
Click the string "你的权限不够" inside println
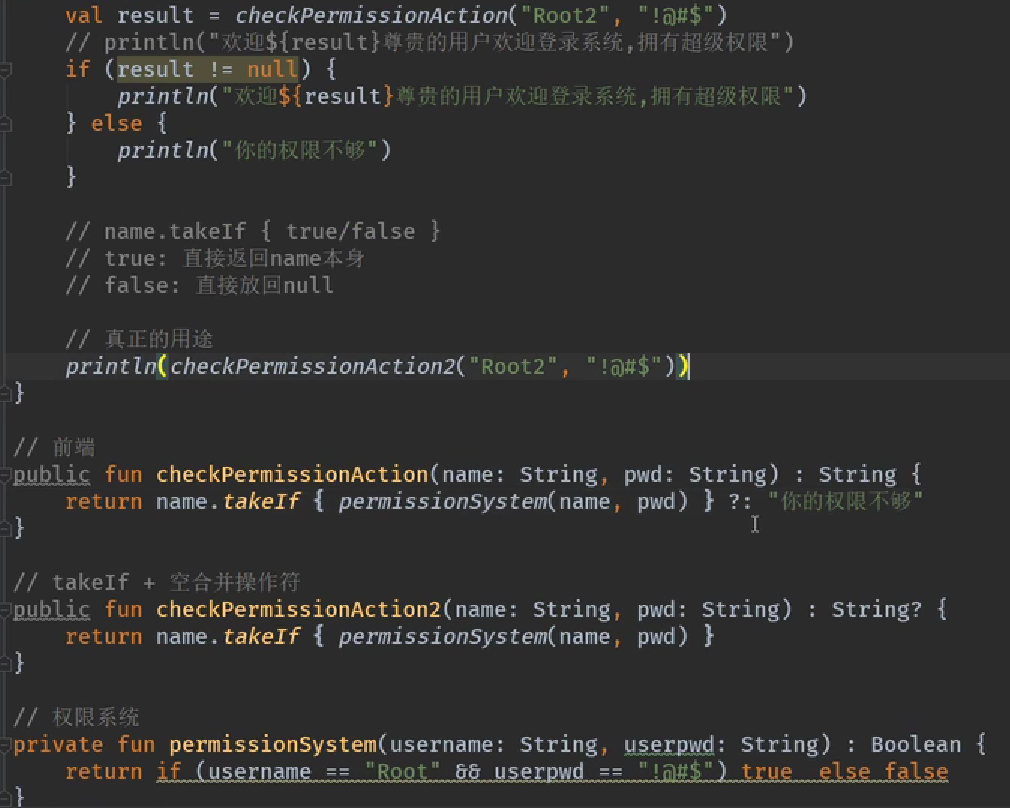[300, 150]
